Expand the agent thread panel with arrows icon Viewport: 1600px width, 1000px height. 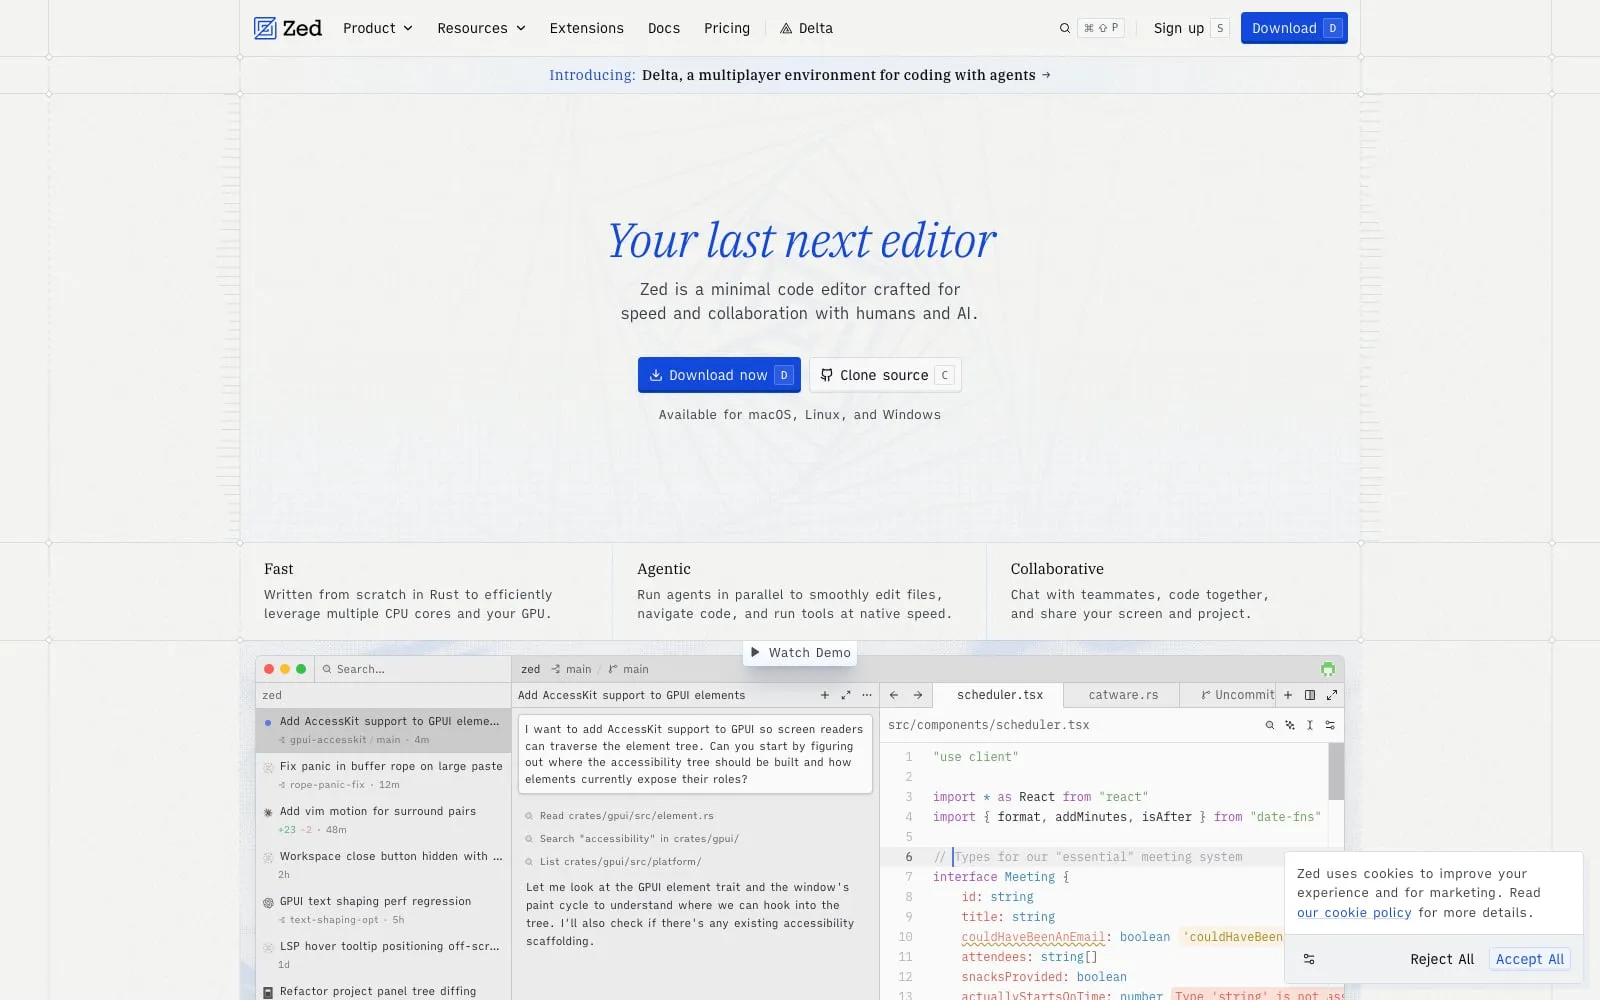pos(846,695)
